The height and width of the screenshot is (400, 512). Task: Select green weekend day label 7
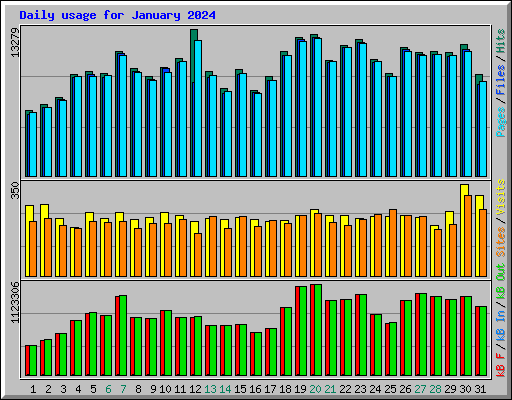pyautogui.click(x=123, y=389)
